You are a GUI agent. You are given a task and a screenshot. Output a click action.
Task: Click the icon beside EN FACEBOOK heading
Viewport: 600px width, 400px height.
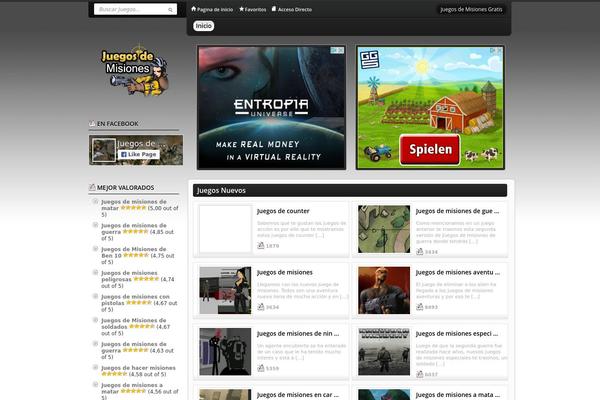(92, 123)
